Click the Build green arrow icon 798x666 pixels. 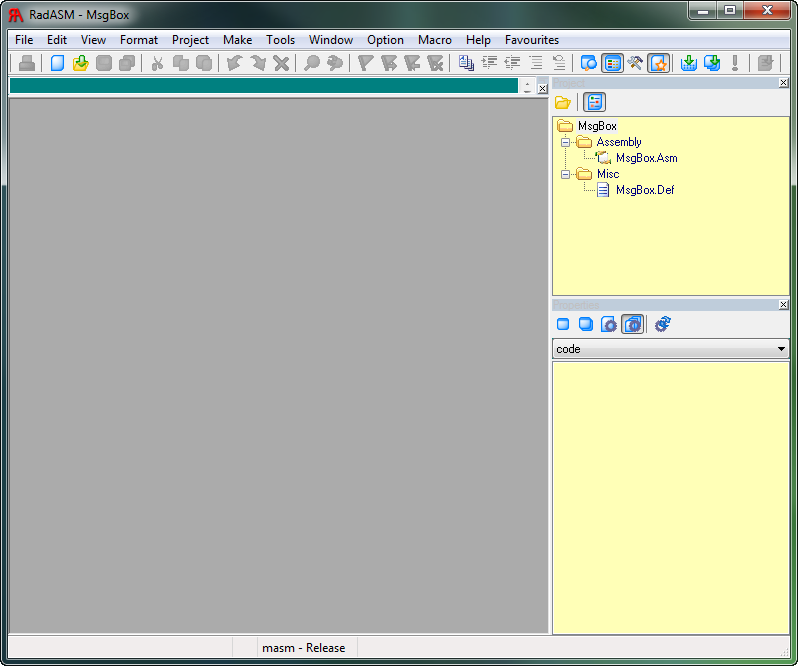point(712,64)
